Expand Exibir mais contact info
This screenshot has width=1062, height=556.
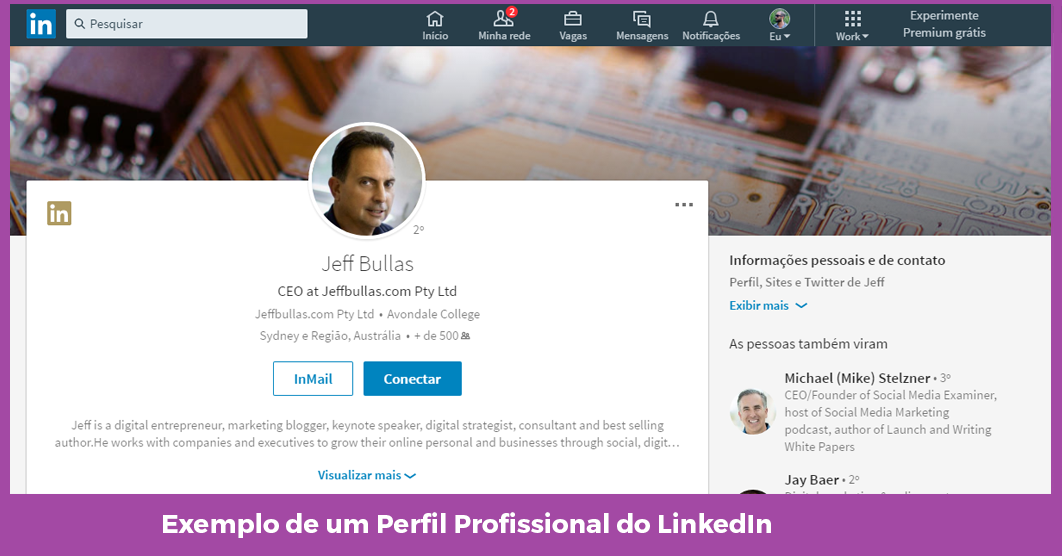[x=767, y=306]
